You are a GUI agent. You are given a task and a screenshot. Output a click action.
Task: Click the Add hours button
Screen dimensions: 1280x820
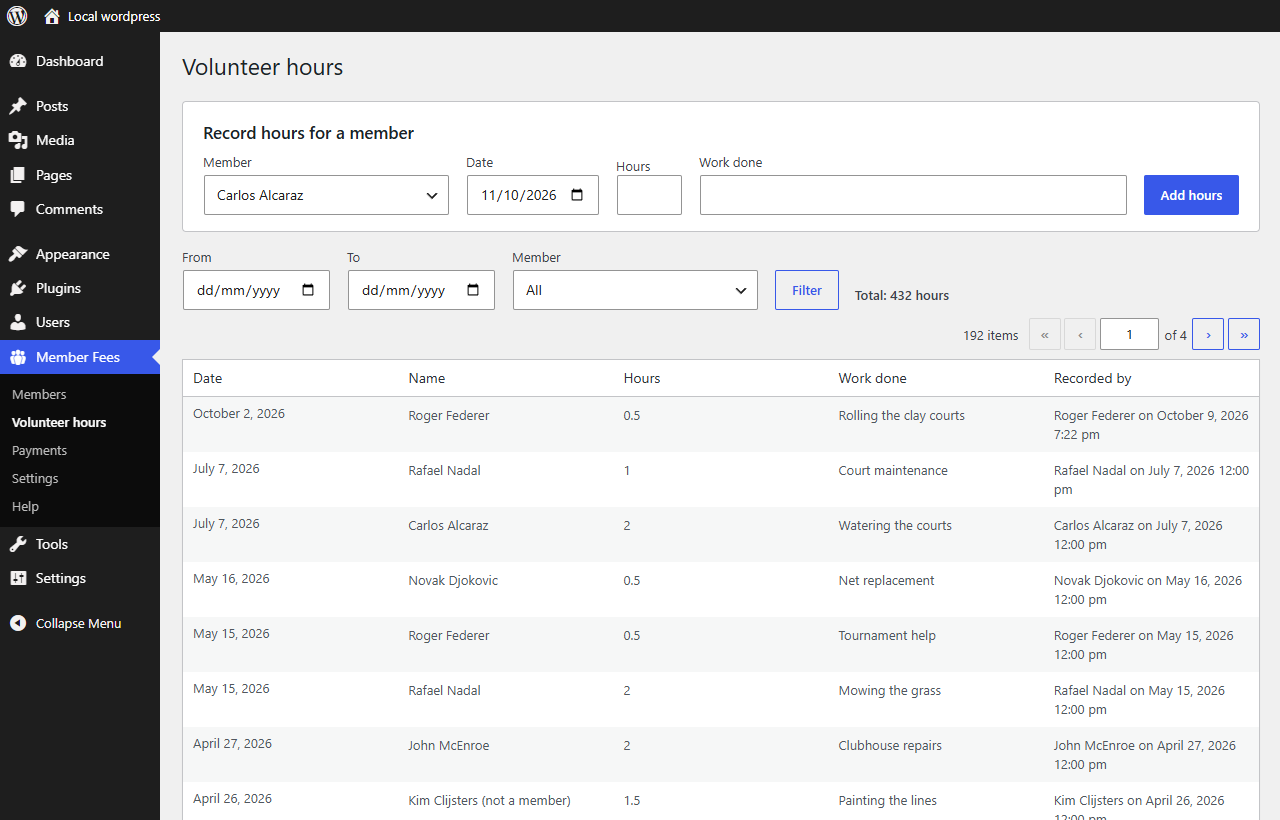[1191, 195]
